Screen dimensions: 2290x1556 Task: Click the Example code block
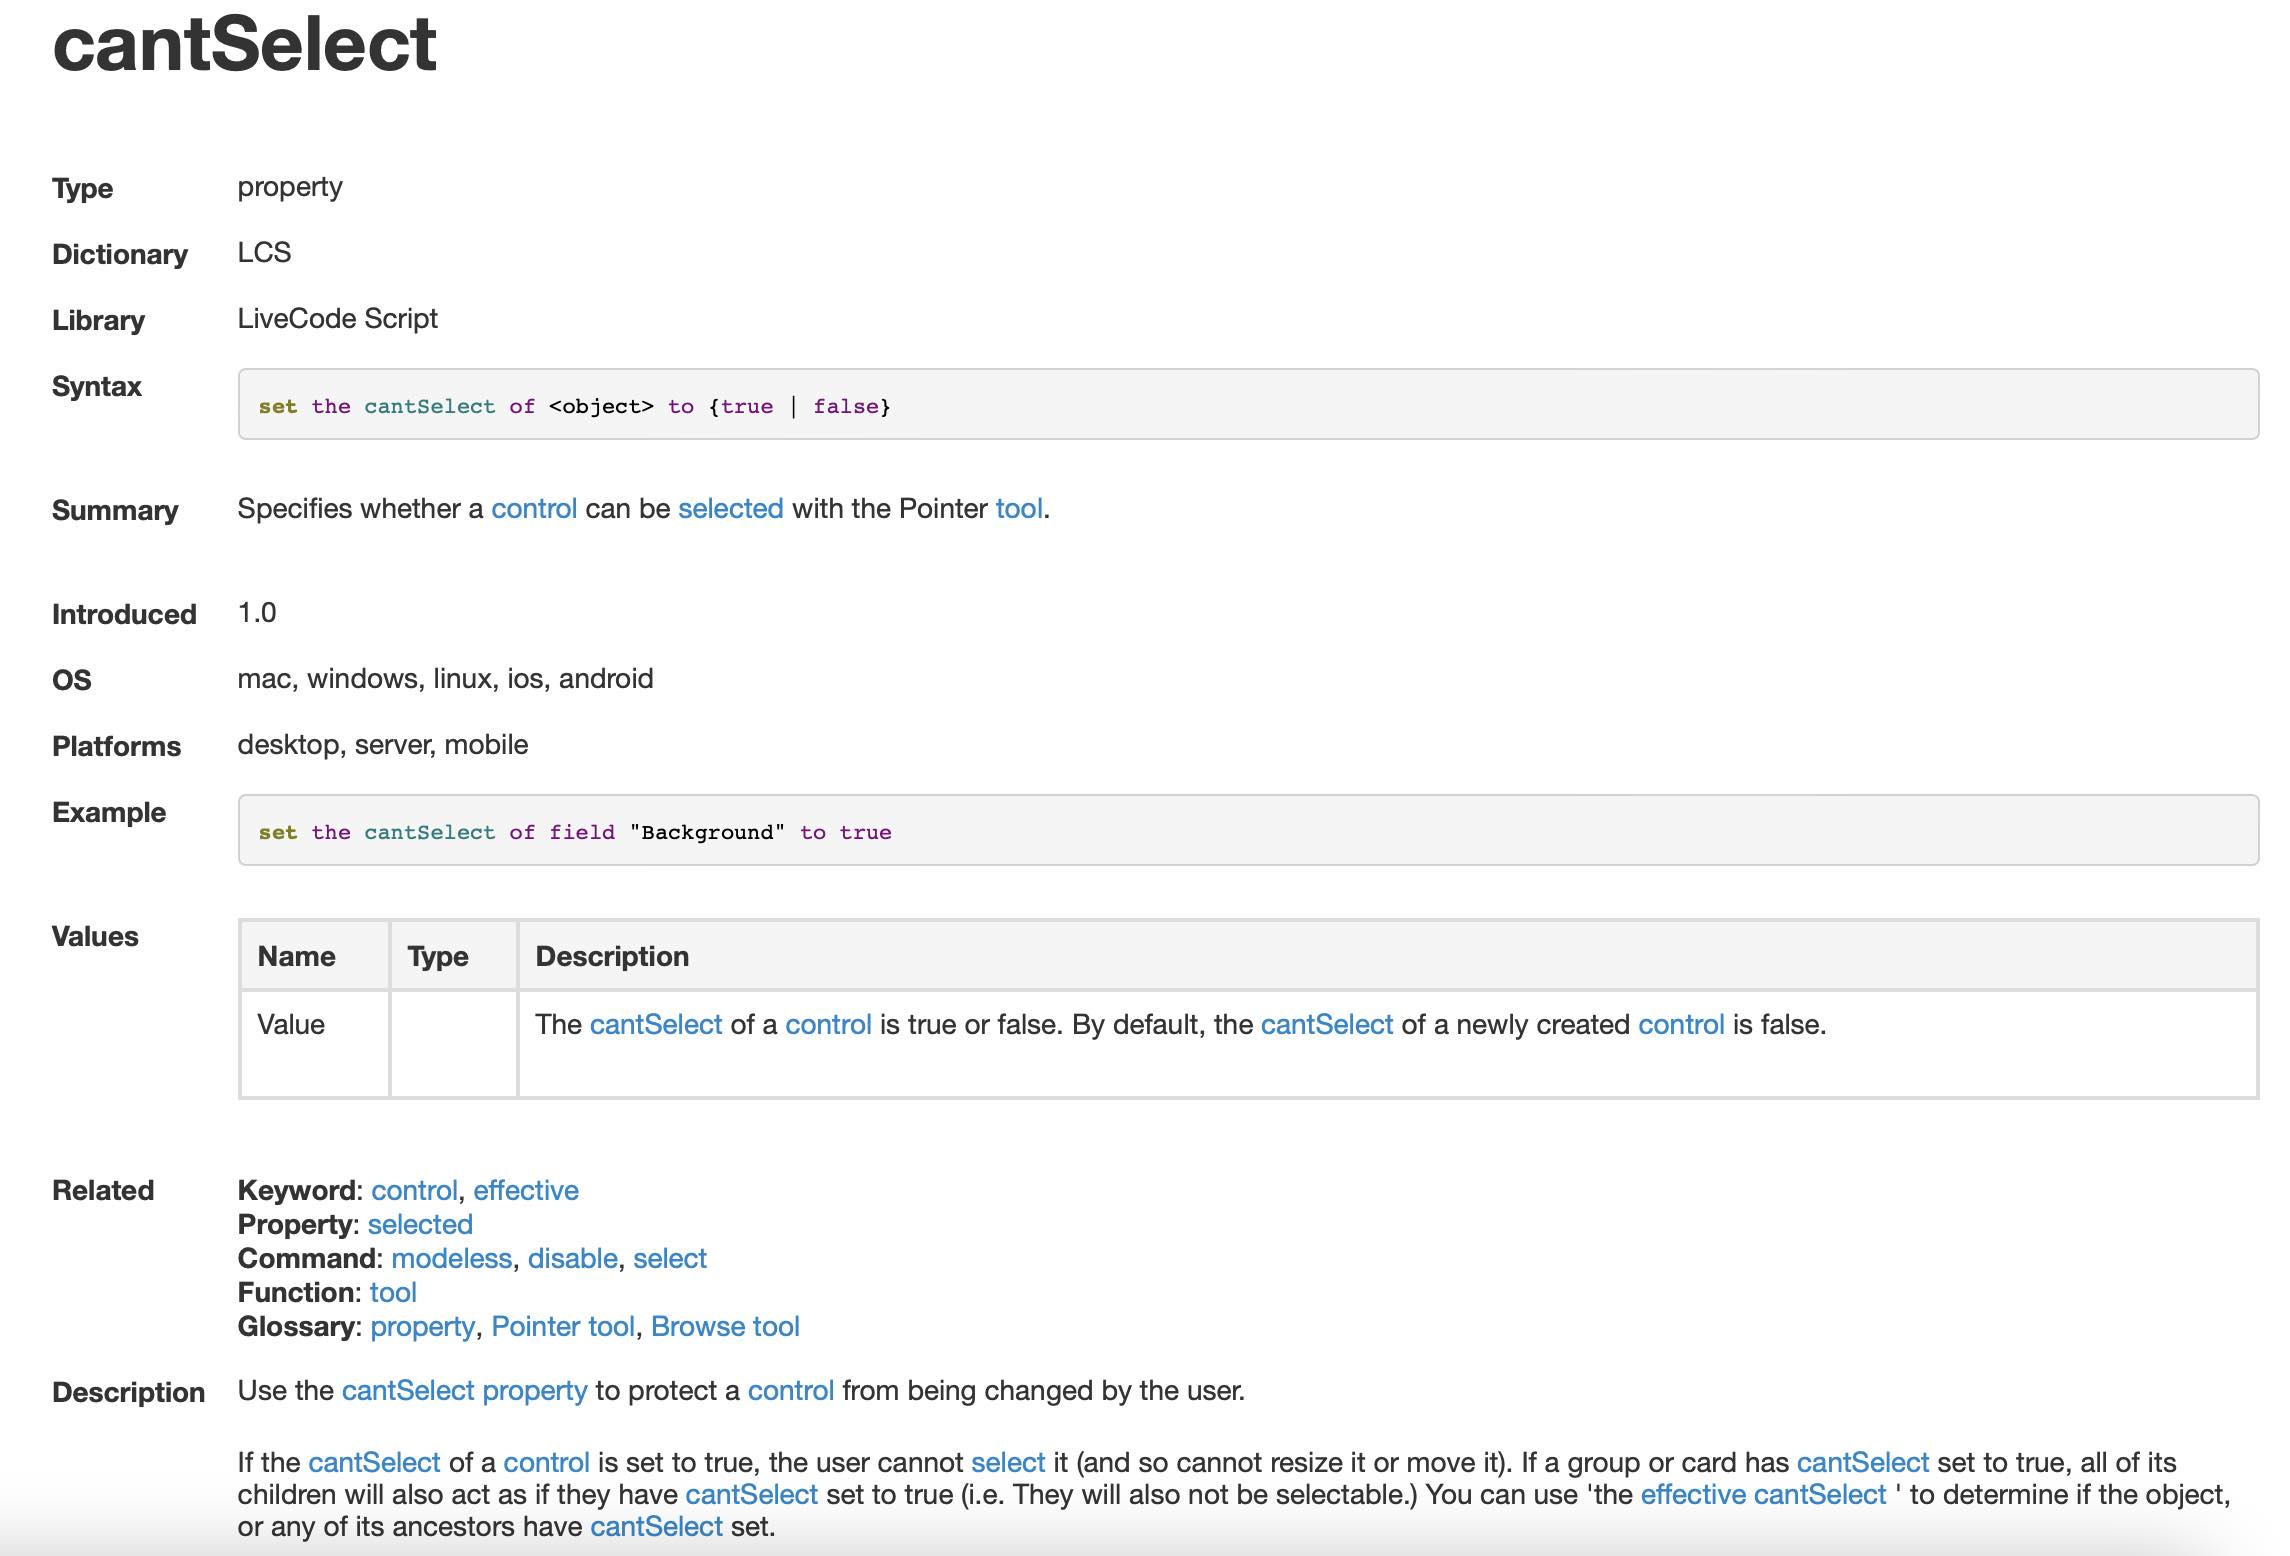pos(1247,830)
